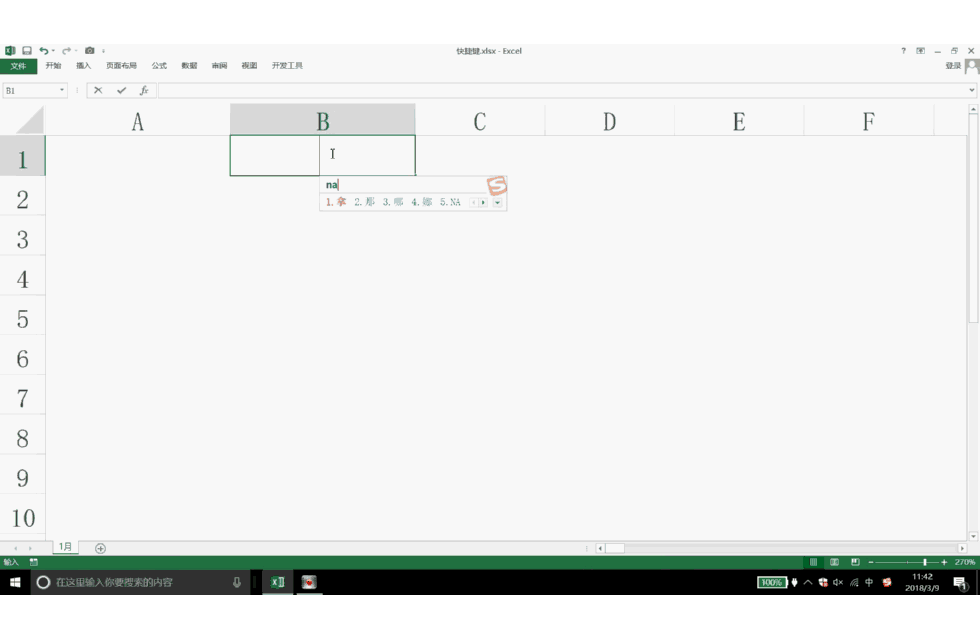Screen dimensions: 980x640
Task: Select row 10 header
Action: pos(22,518)
